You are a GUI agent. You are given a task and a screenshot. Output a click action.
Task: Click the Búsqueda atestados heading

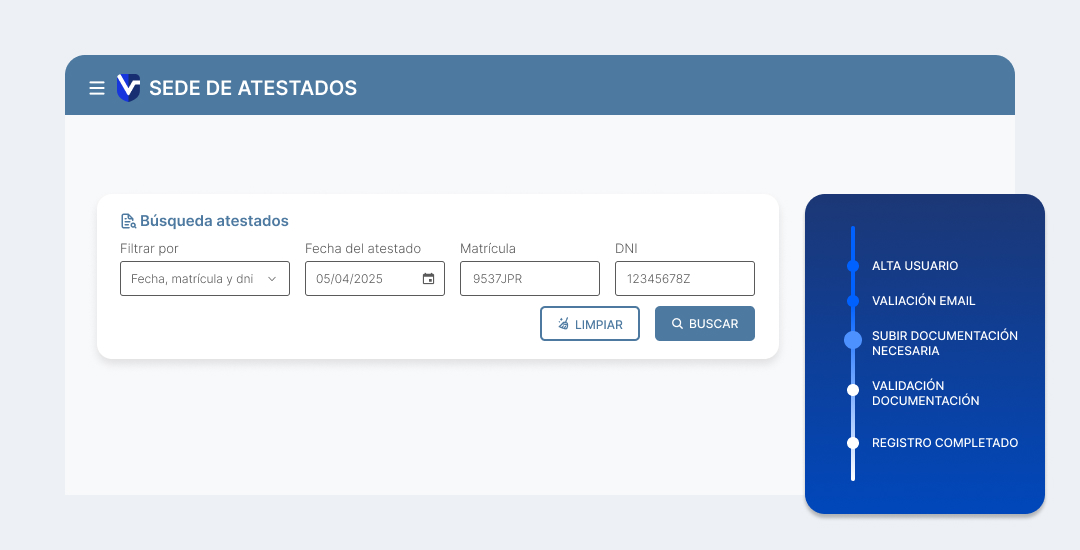[214, 221]
